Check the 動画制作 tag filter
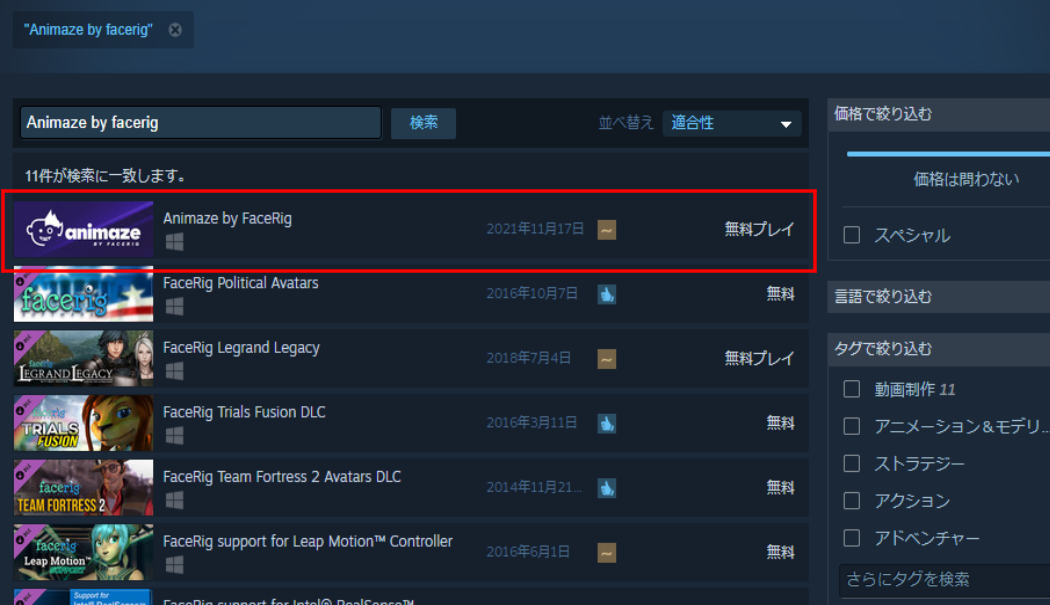Screen dimensions: 1050x605 [x=852, y=389]
